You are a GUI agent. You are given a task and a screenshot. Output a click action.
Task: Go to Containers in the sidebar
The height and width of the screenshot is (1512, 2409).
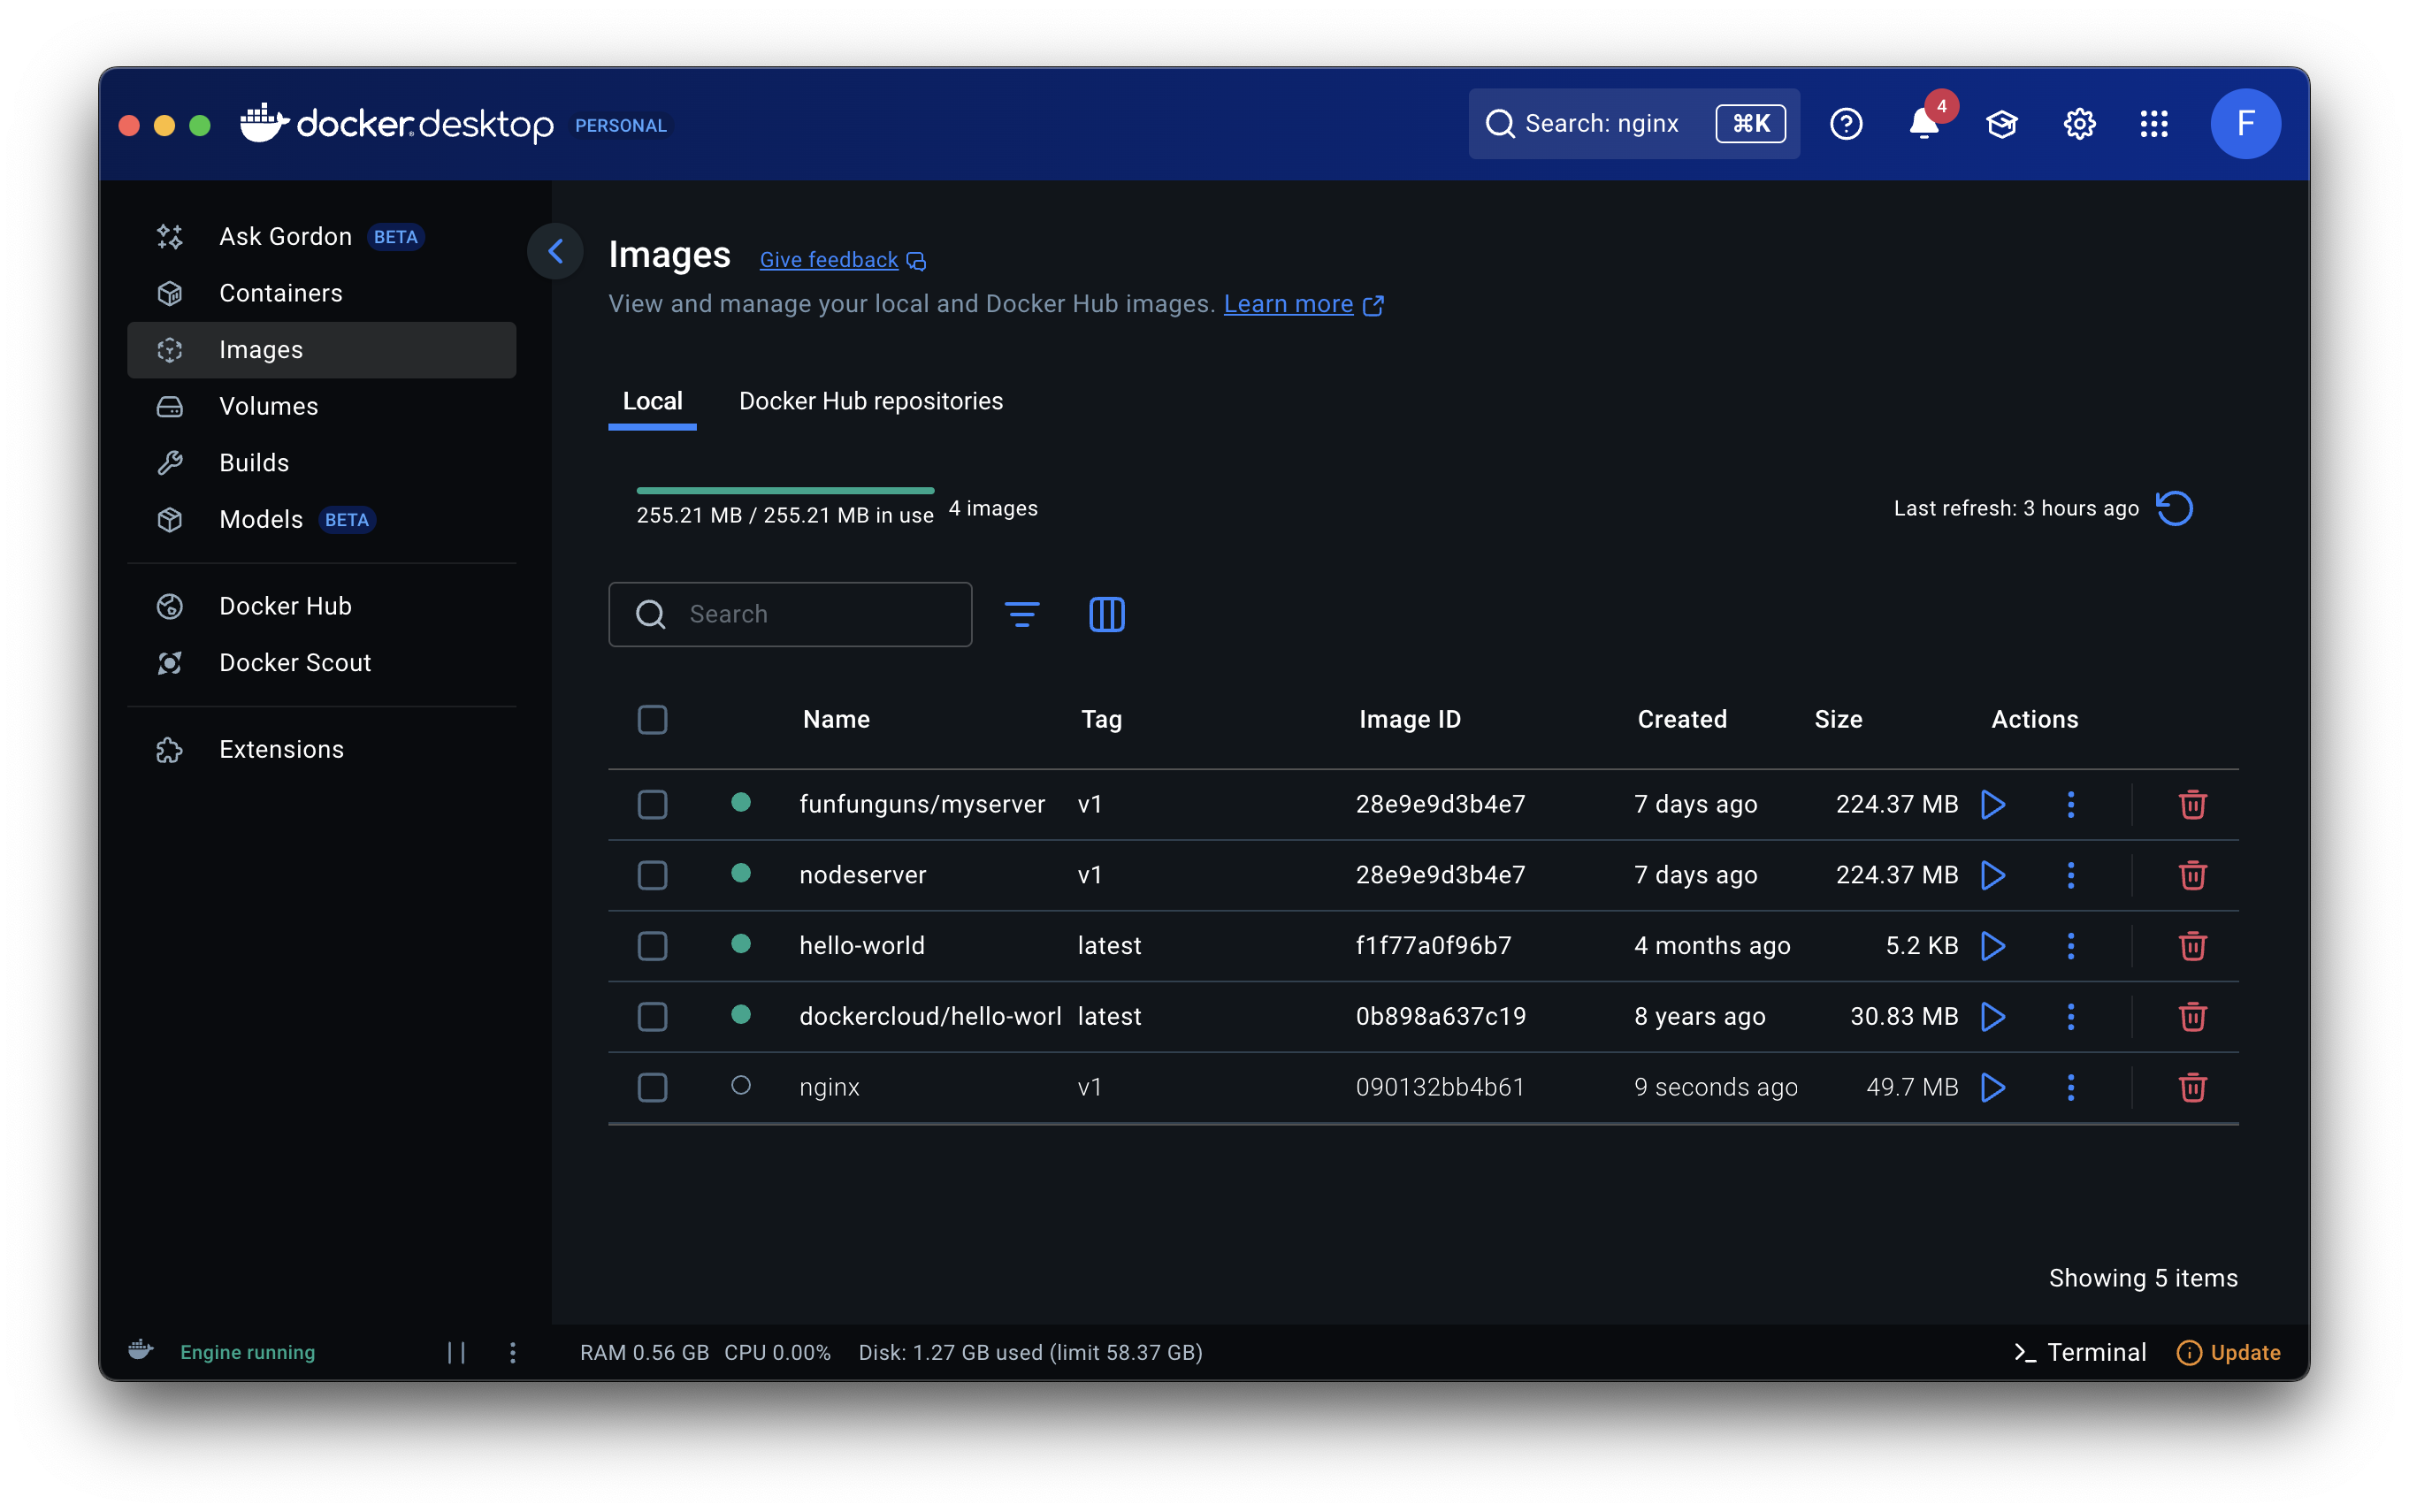coord(280,293)
